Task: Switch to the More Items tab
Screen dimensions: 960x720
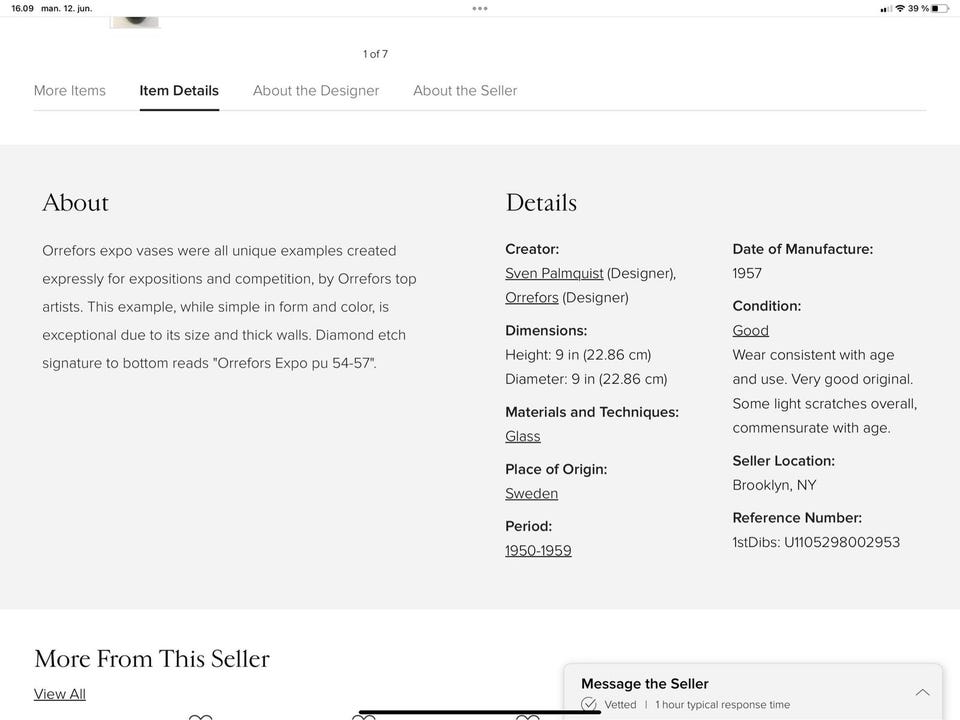Action: pos(70,90)
